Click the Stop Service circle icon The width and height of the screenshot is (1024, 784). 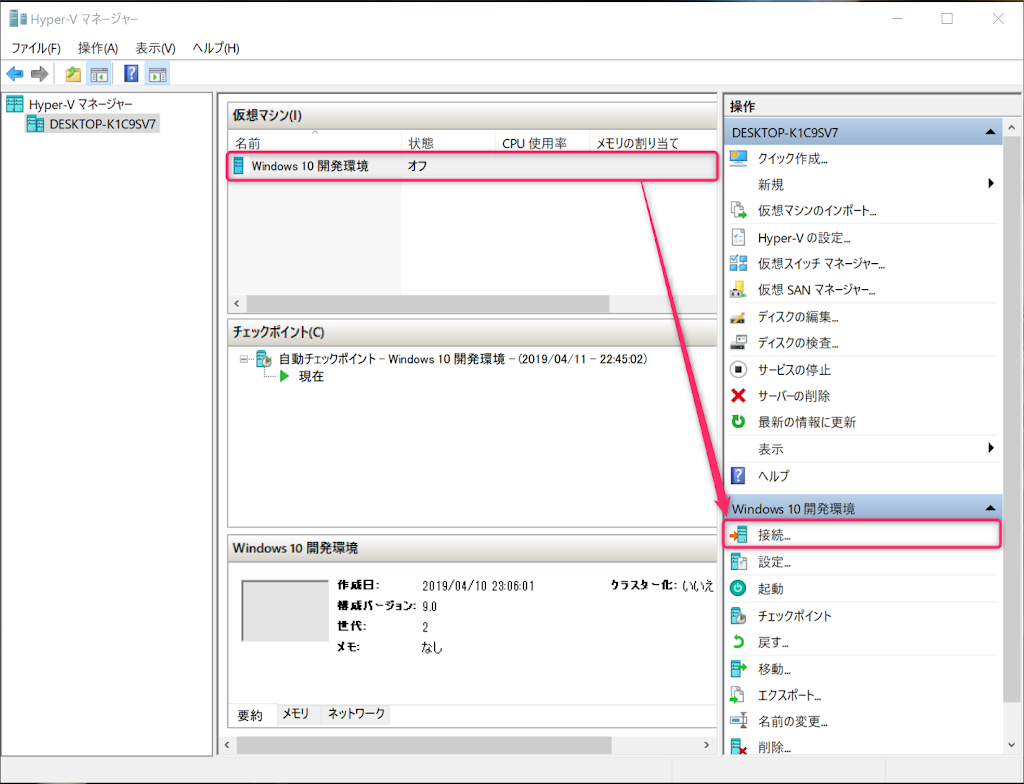point(739,370)
